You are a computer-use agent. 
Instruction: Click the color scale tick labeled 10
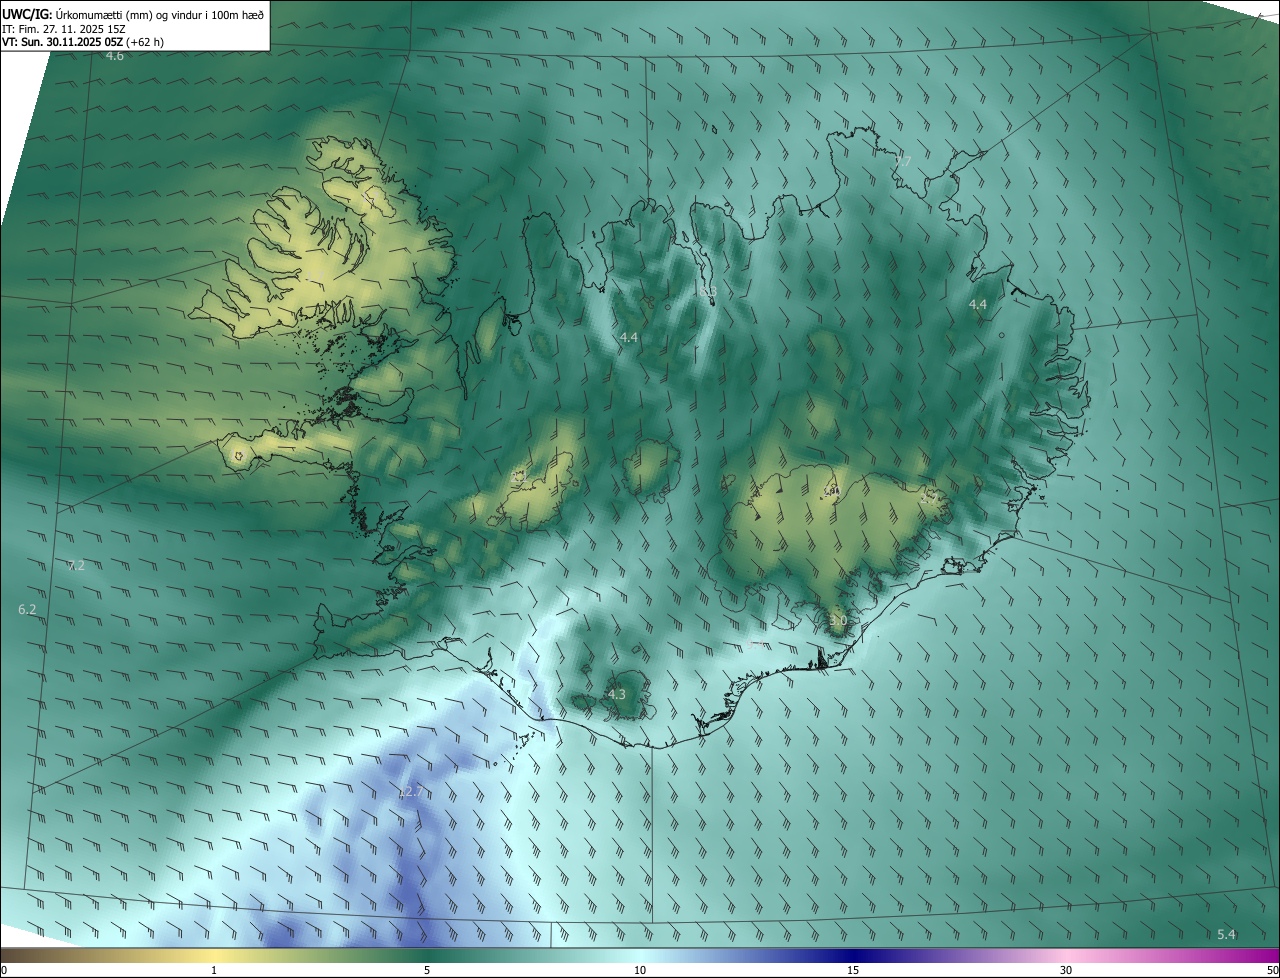(x=640, y=970)
